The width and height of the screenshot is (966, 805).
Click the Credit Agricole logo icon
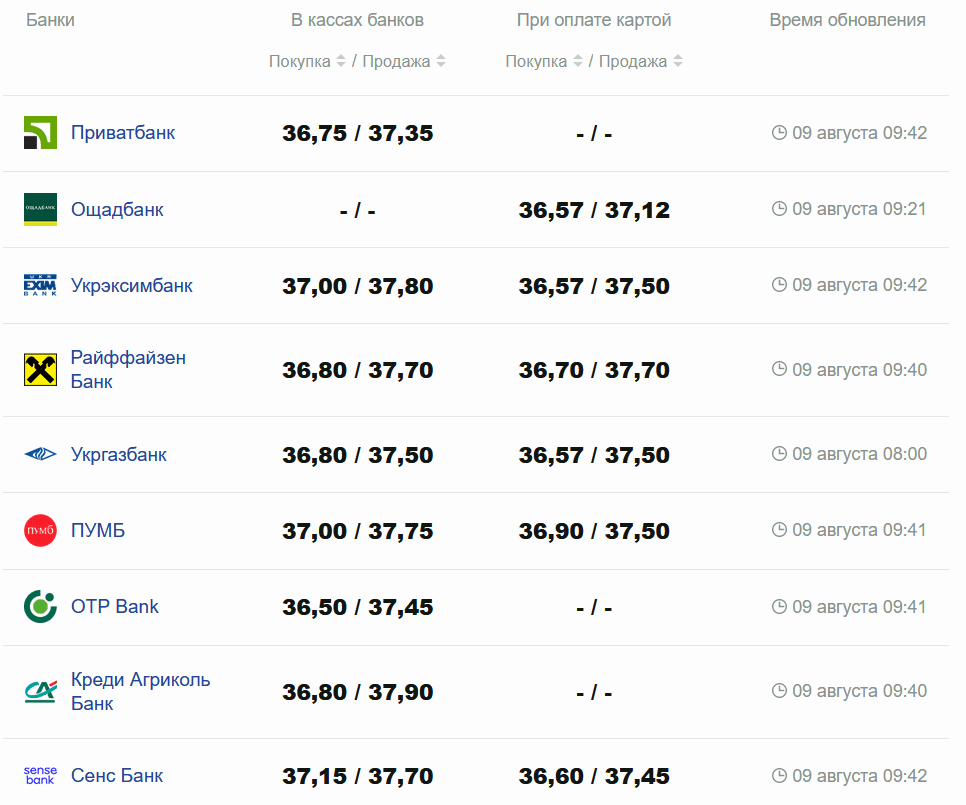(40, 692)
